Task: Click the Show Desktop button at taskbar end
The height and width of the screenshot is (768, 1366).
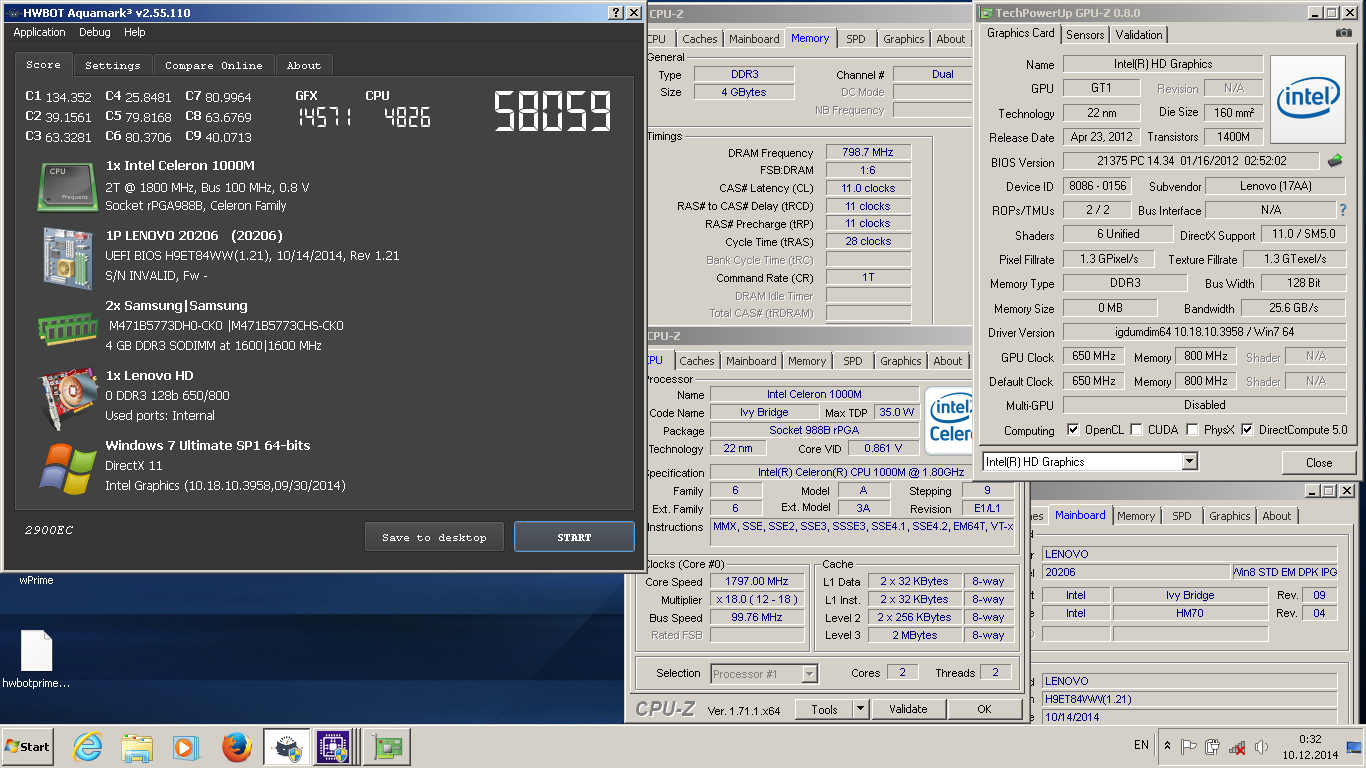Action: tap(1354, 747)
